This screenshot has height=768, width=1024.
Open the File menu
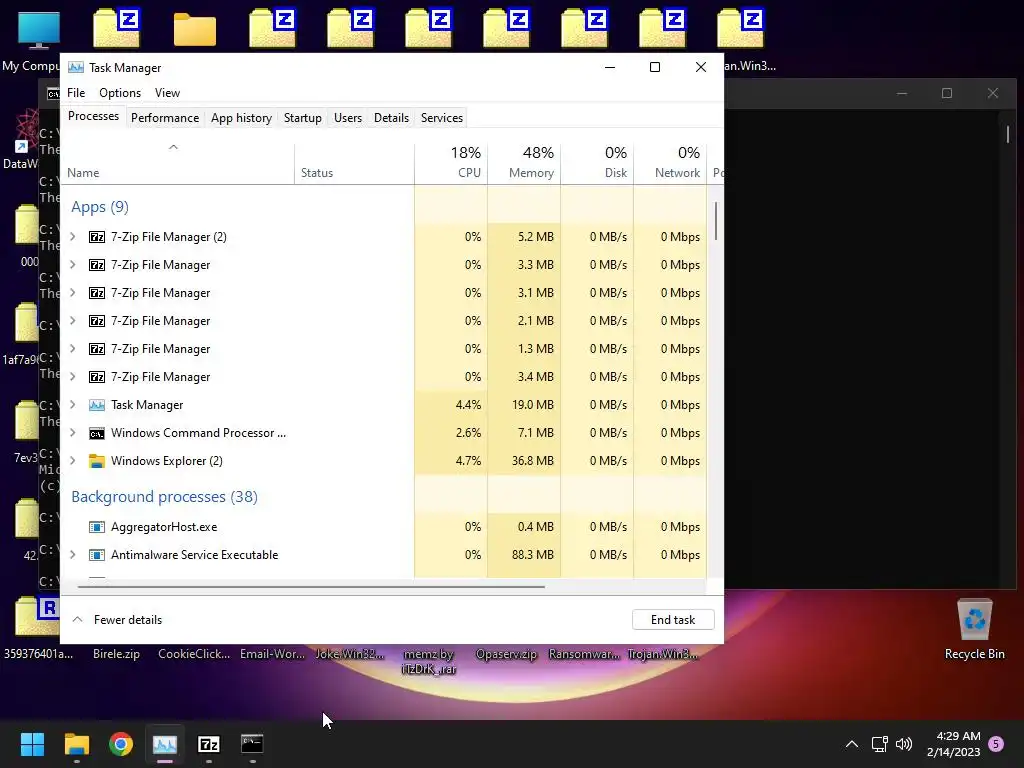[x=76, y=93]
